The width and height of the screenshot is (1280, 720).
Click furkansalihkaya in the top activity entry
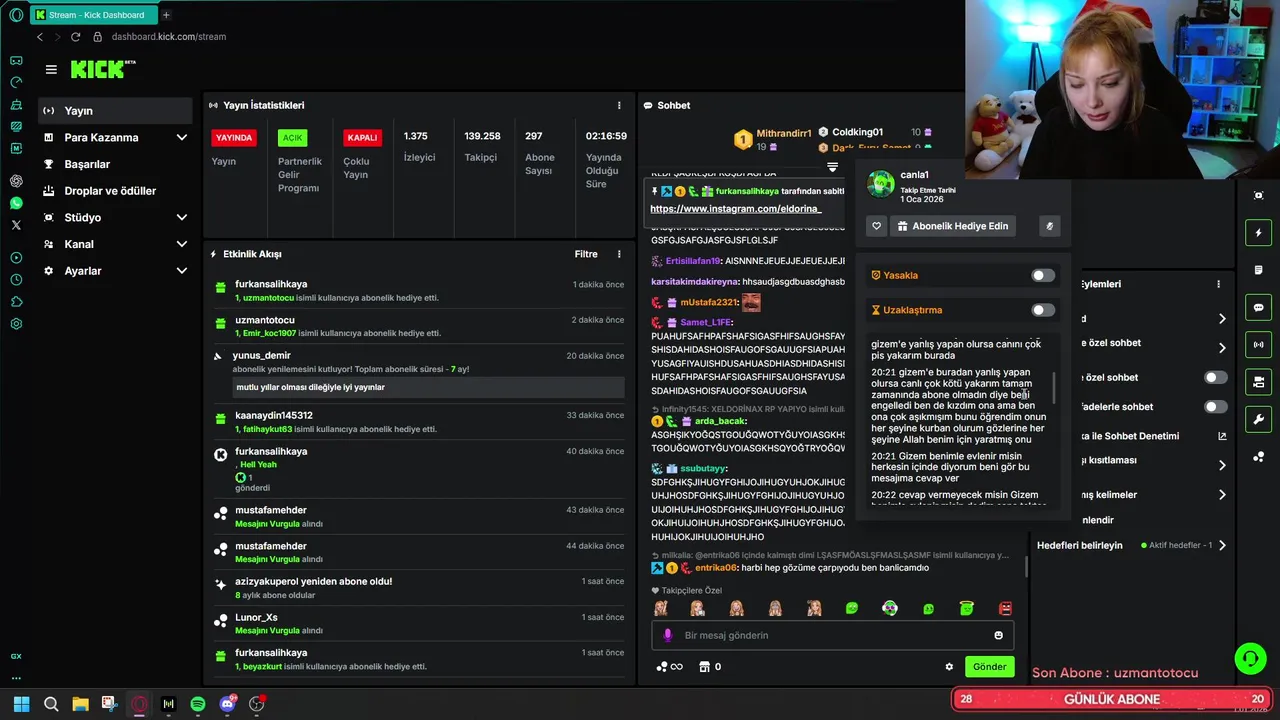(271, 285)
